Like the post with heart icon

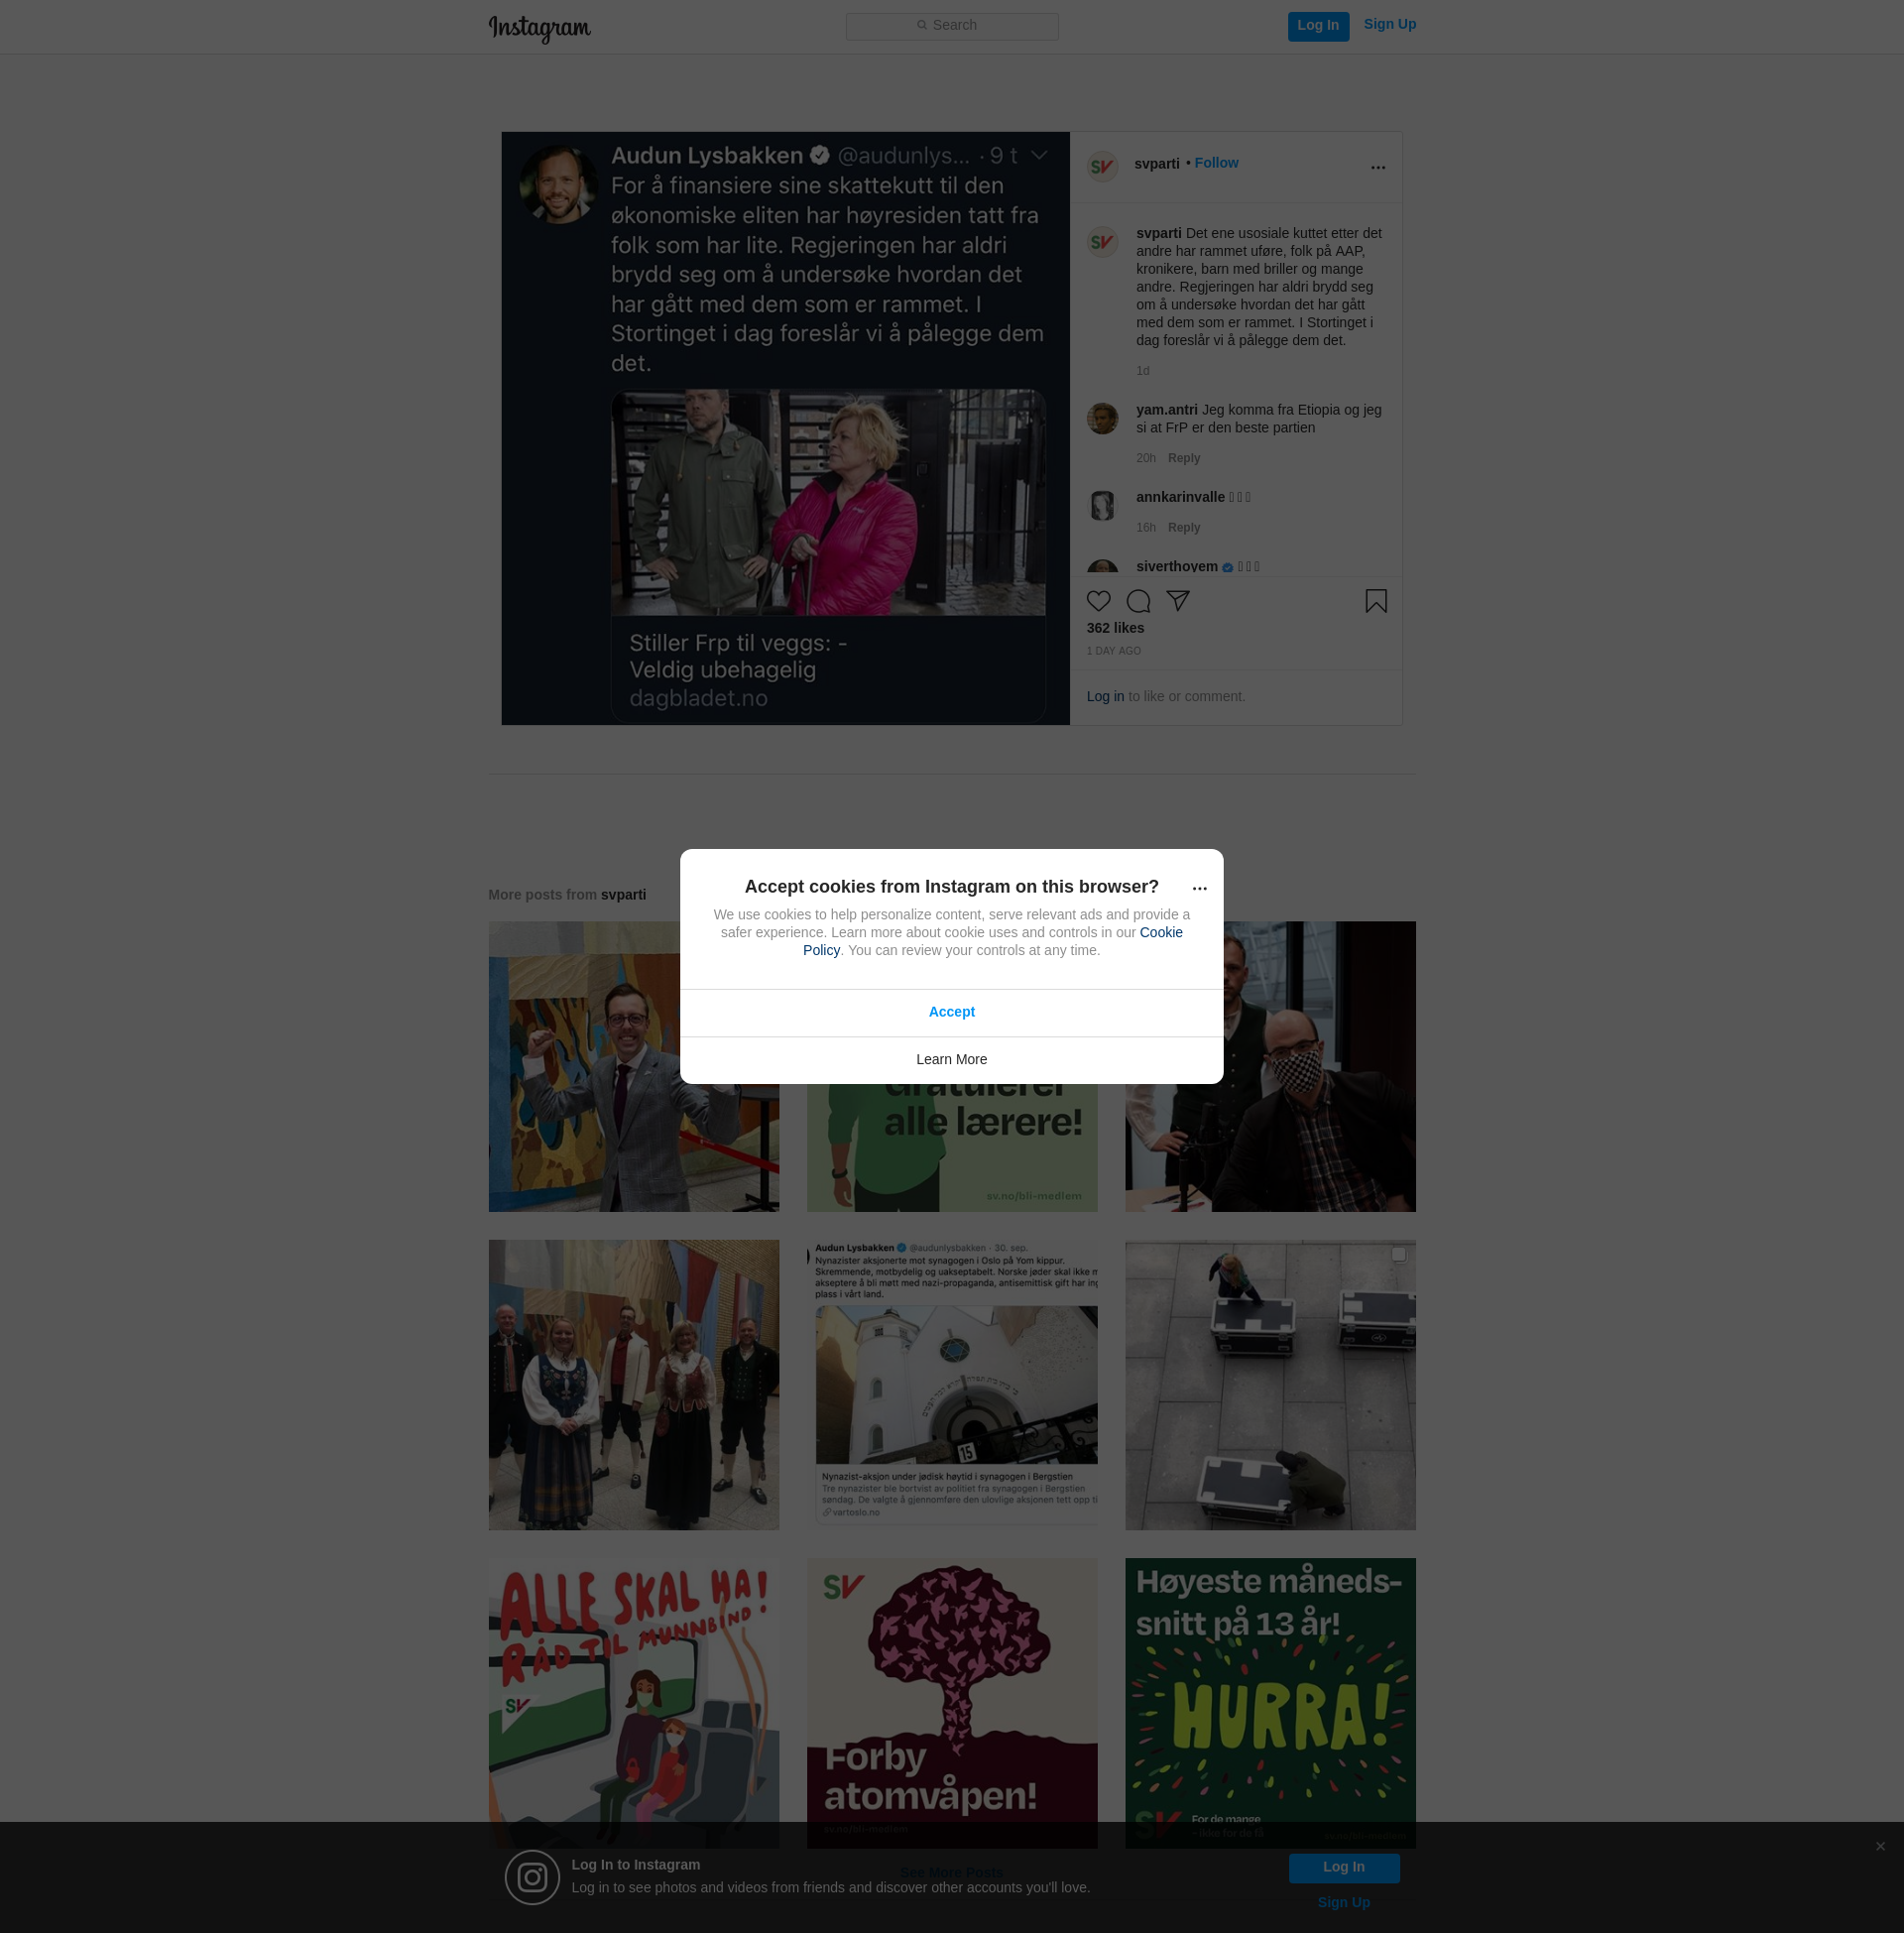1098,601
